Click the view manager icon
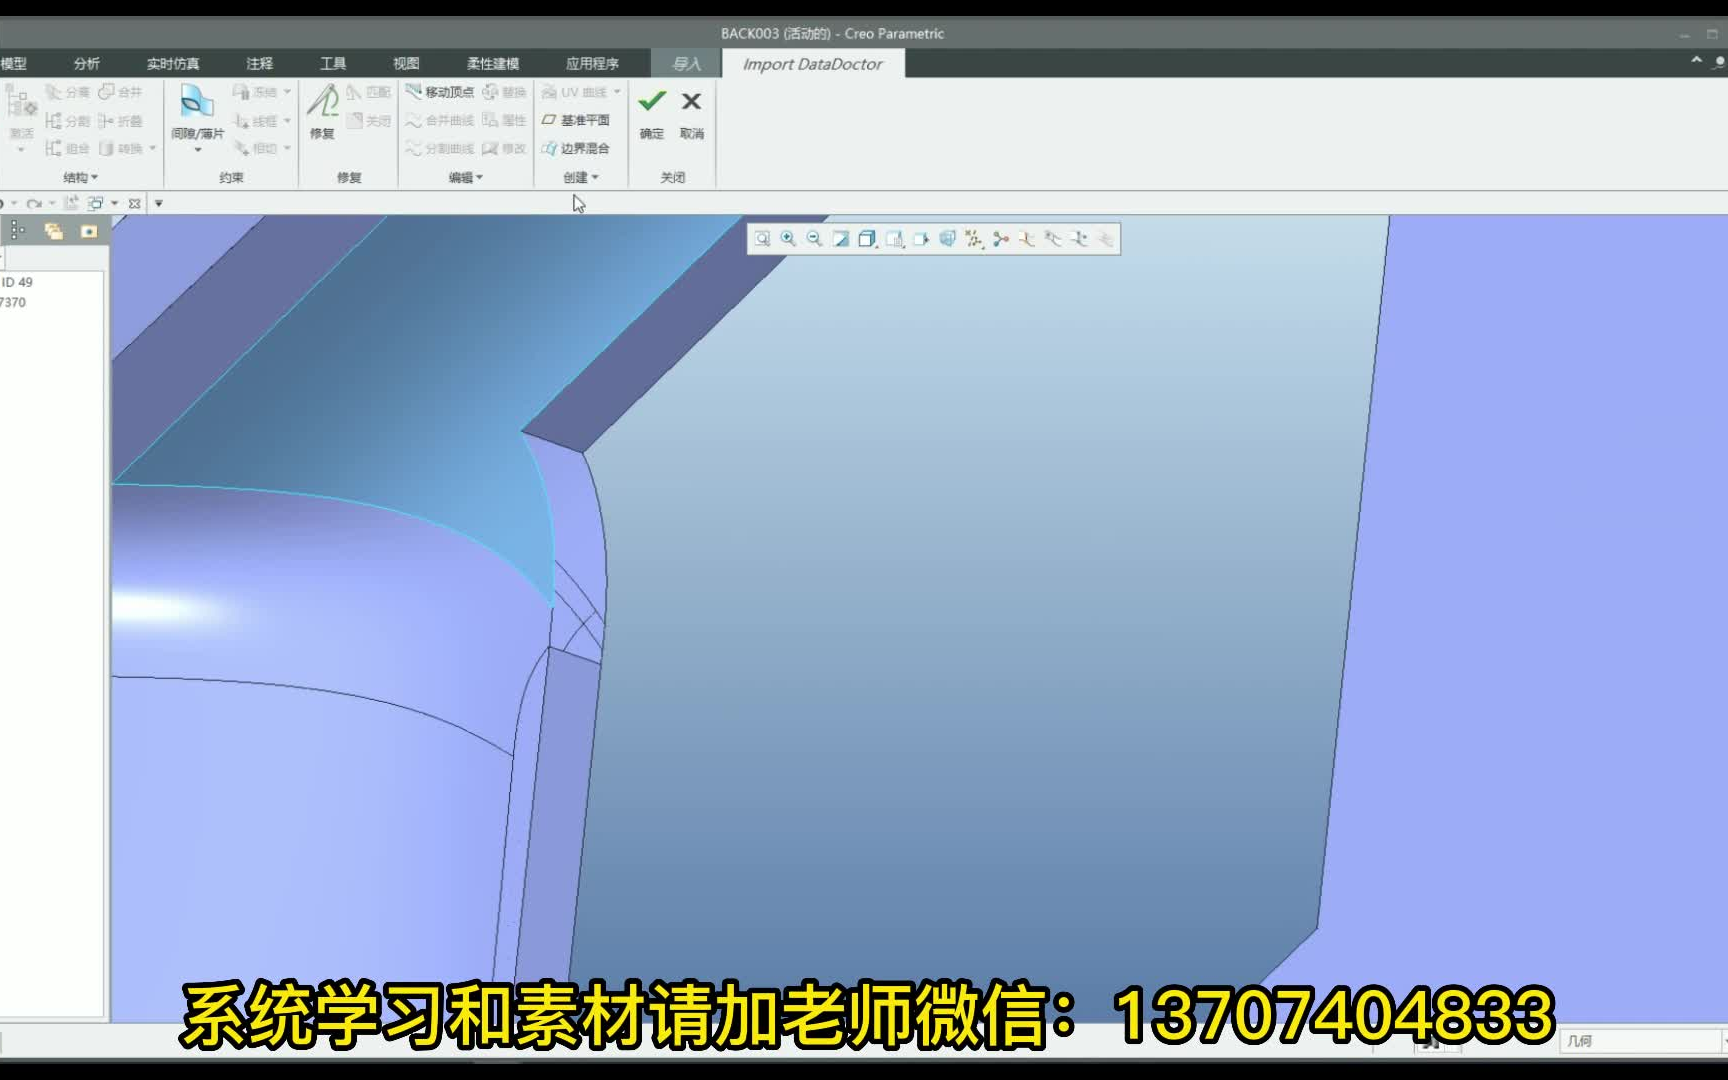Screen dimensions: 1728x1080 point(920,239)
